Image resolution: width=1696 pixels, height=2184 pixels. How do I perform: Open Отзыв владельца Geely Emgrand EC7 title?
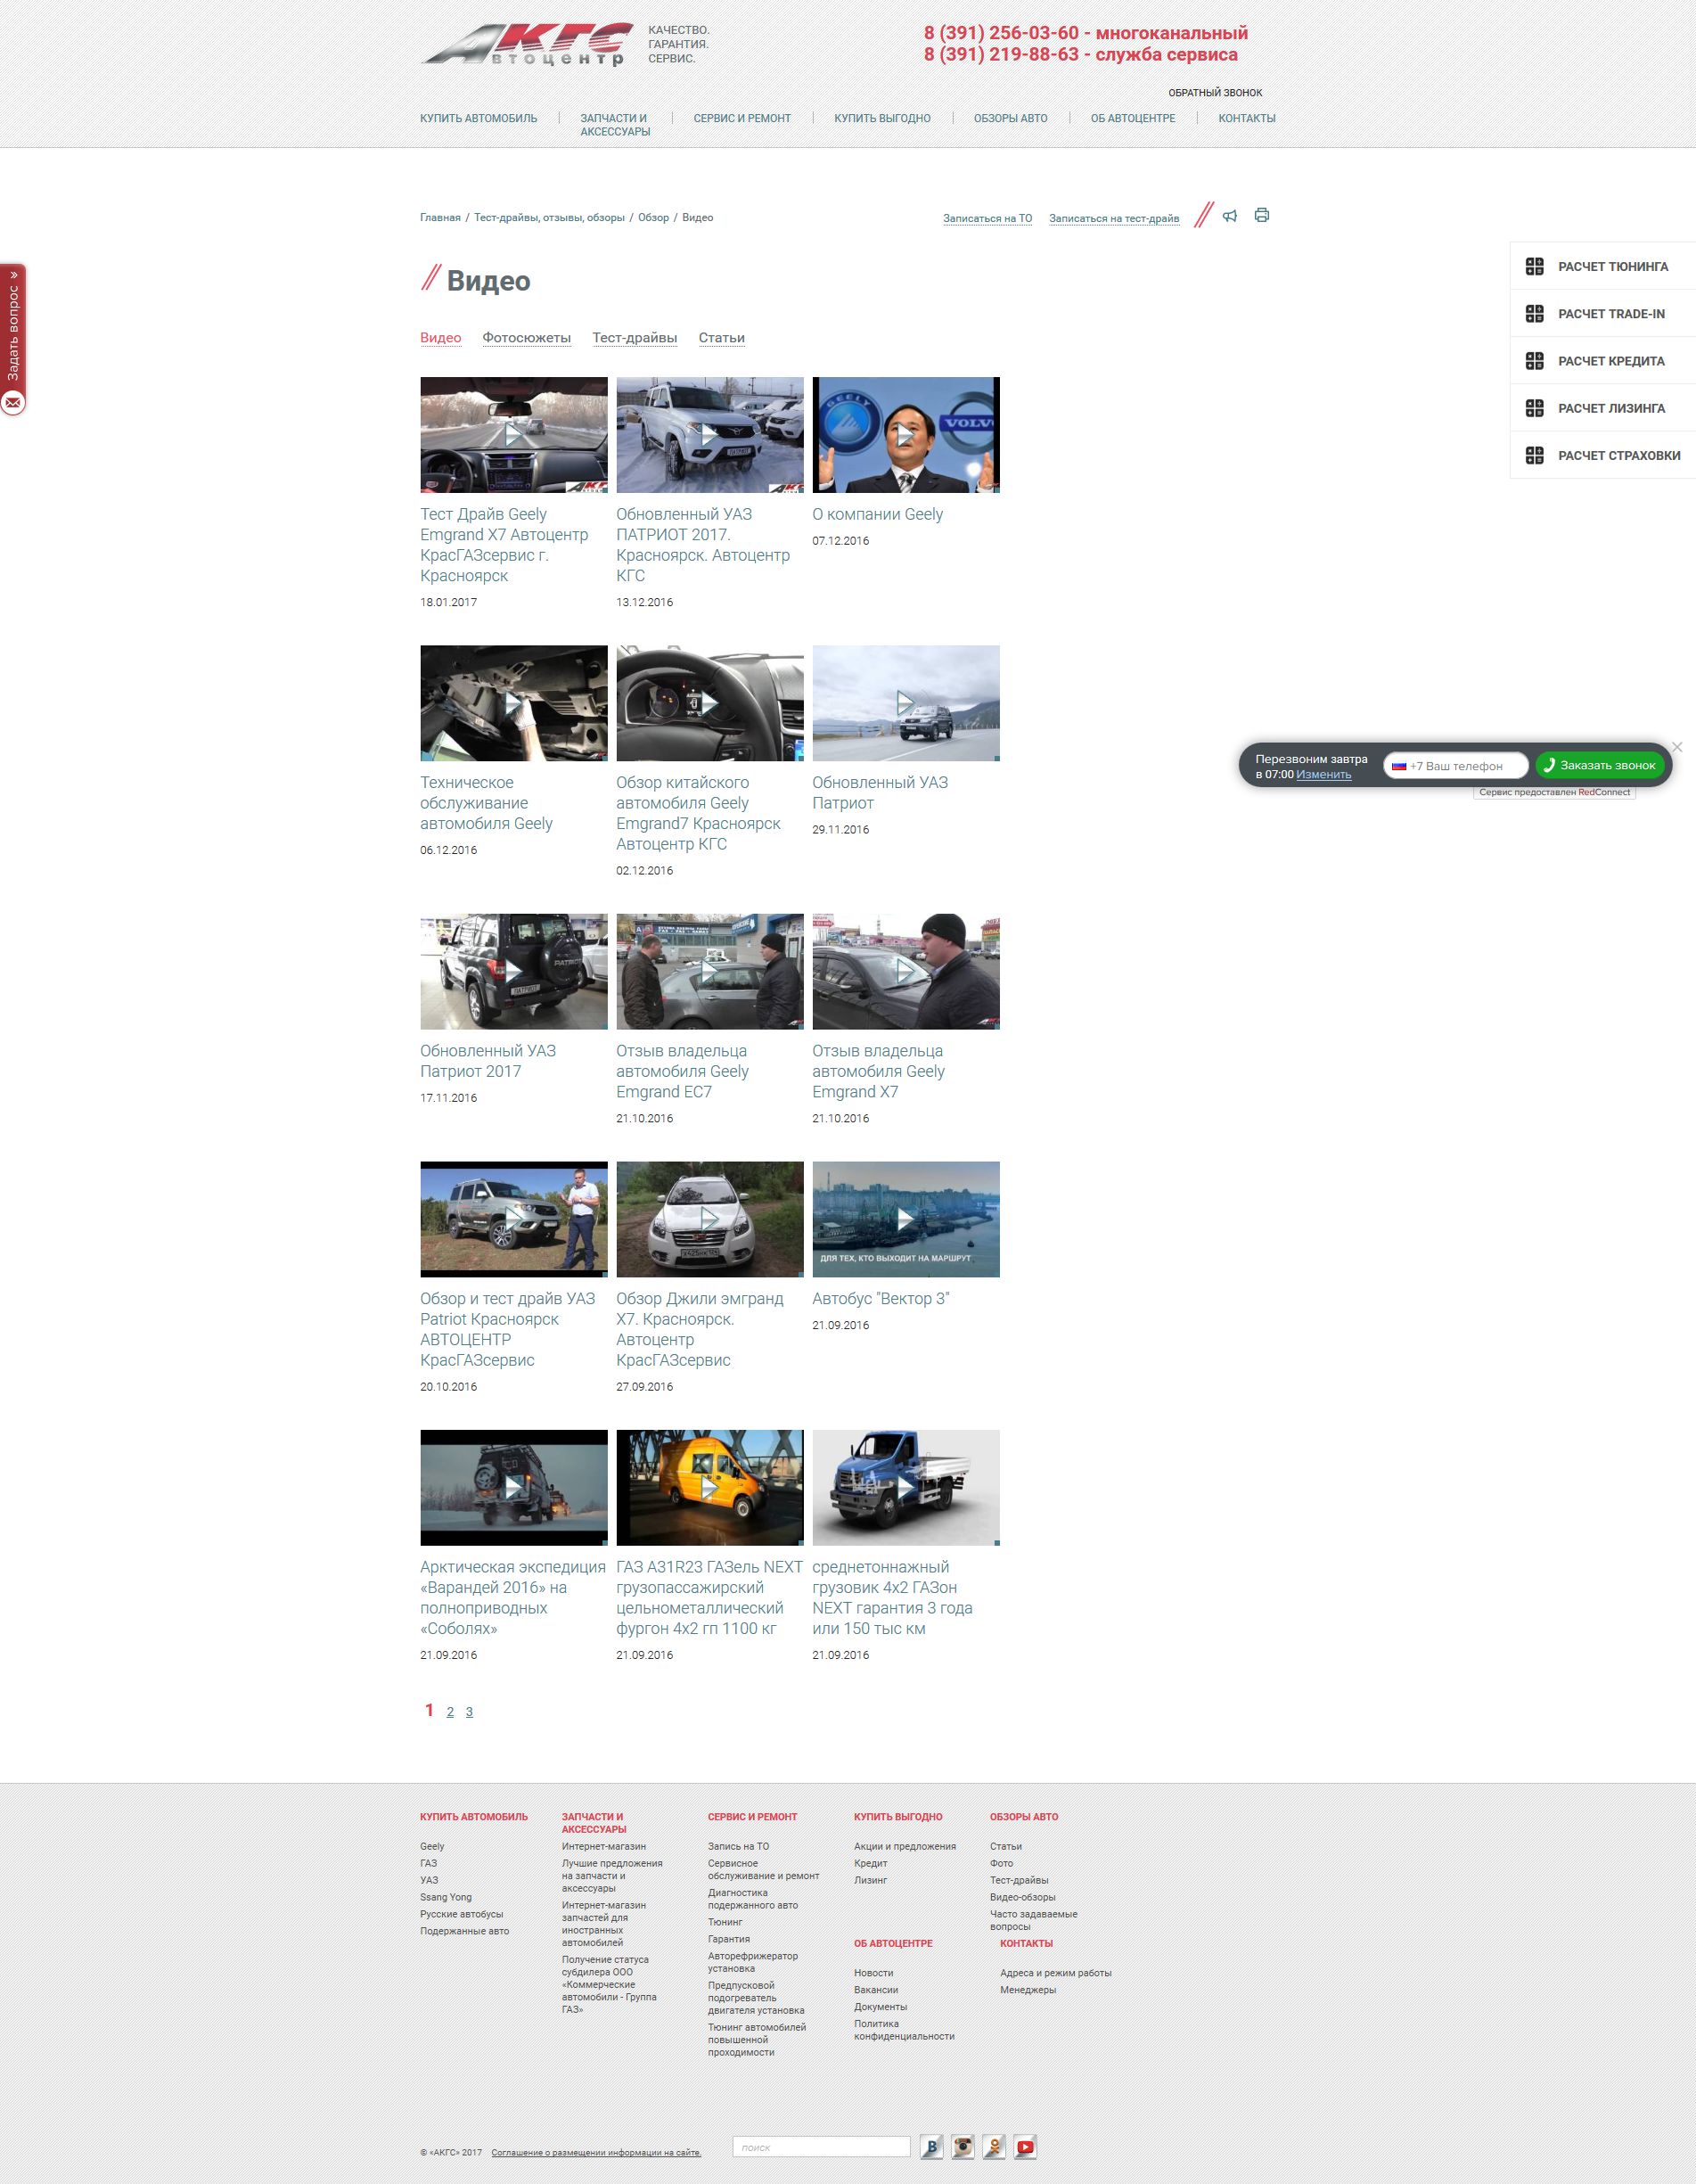682,1071
